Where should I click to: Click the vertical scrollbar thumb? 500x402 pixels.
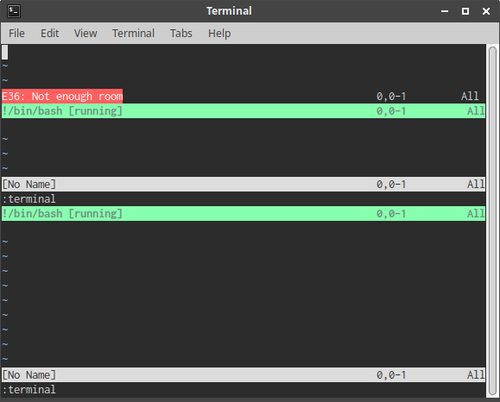click(x=492, y=221)
